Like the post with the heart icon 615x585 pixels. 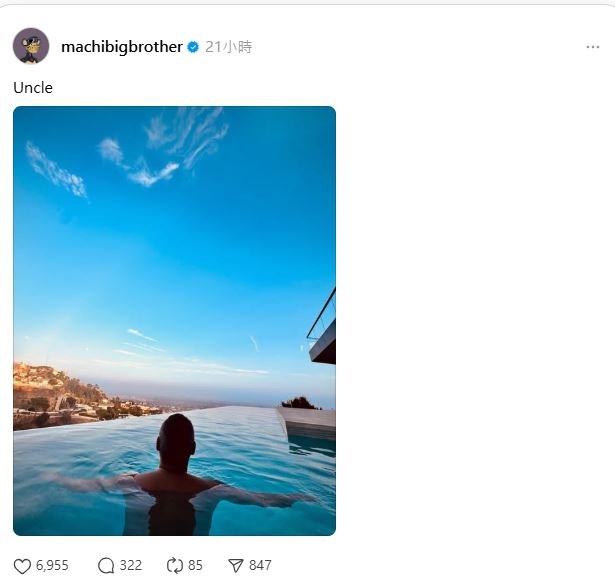point(22,565)
